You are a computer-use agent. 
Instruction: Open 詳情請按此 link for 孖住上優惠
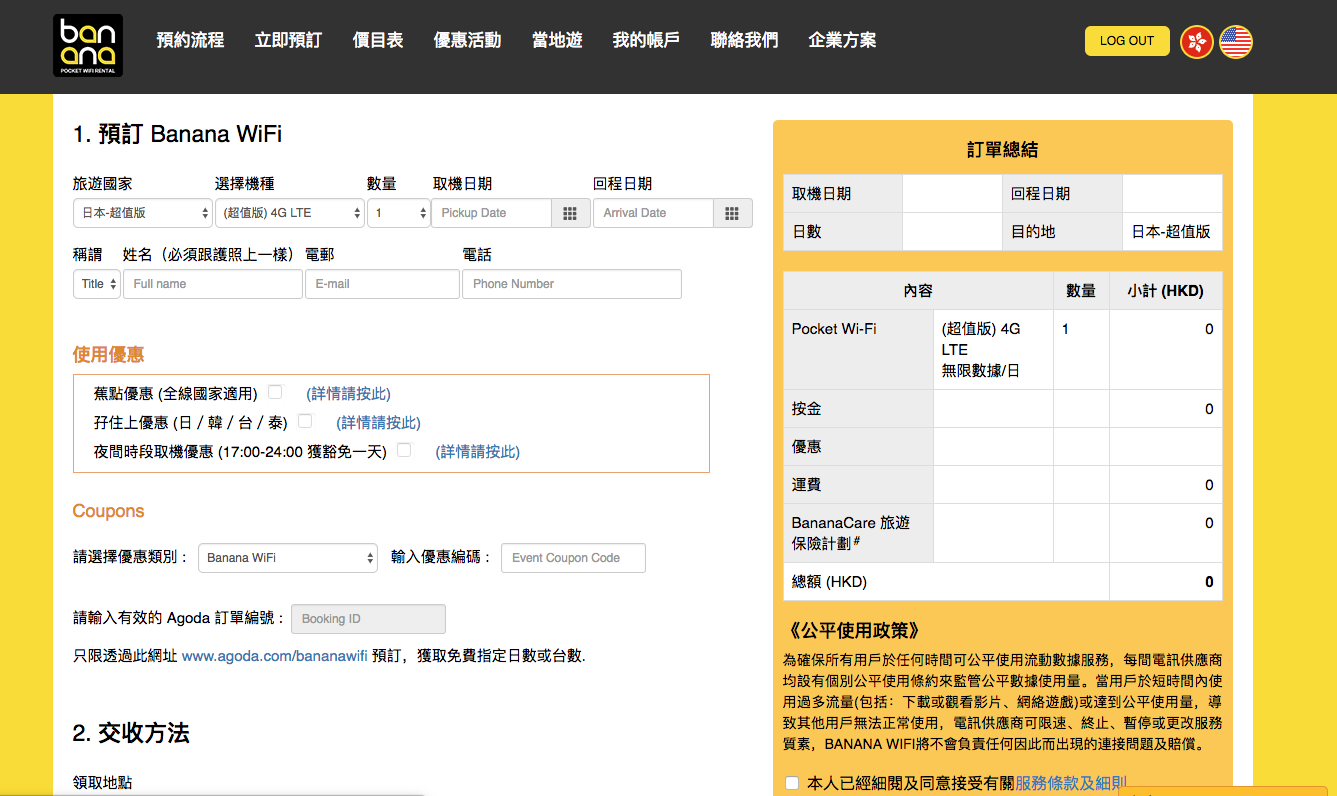(378, 422)
